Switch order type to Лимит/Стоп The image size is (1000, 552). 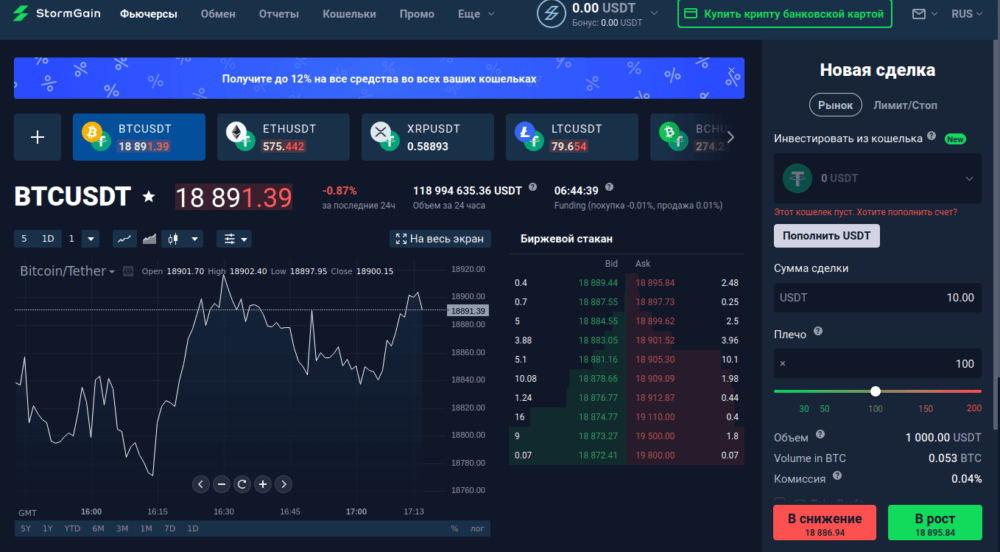click(905, 105)
